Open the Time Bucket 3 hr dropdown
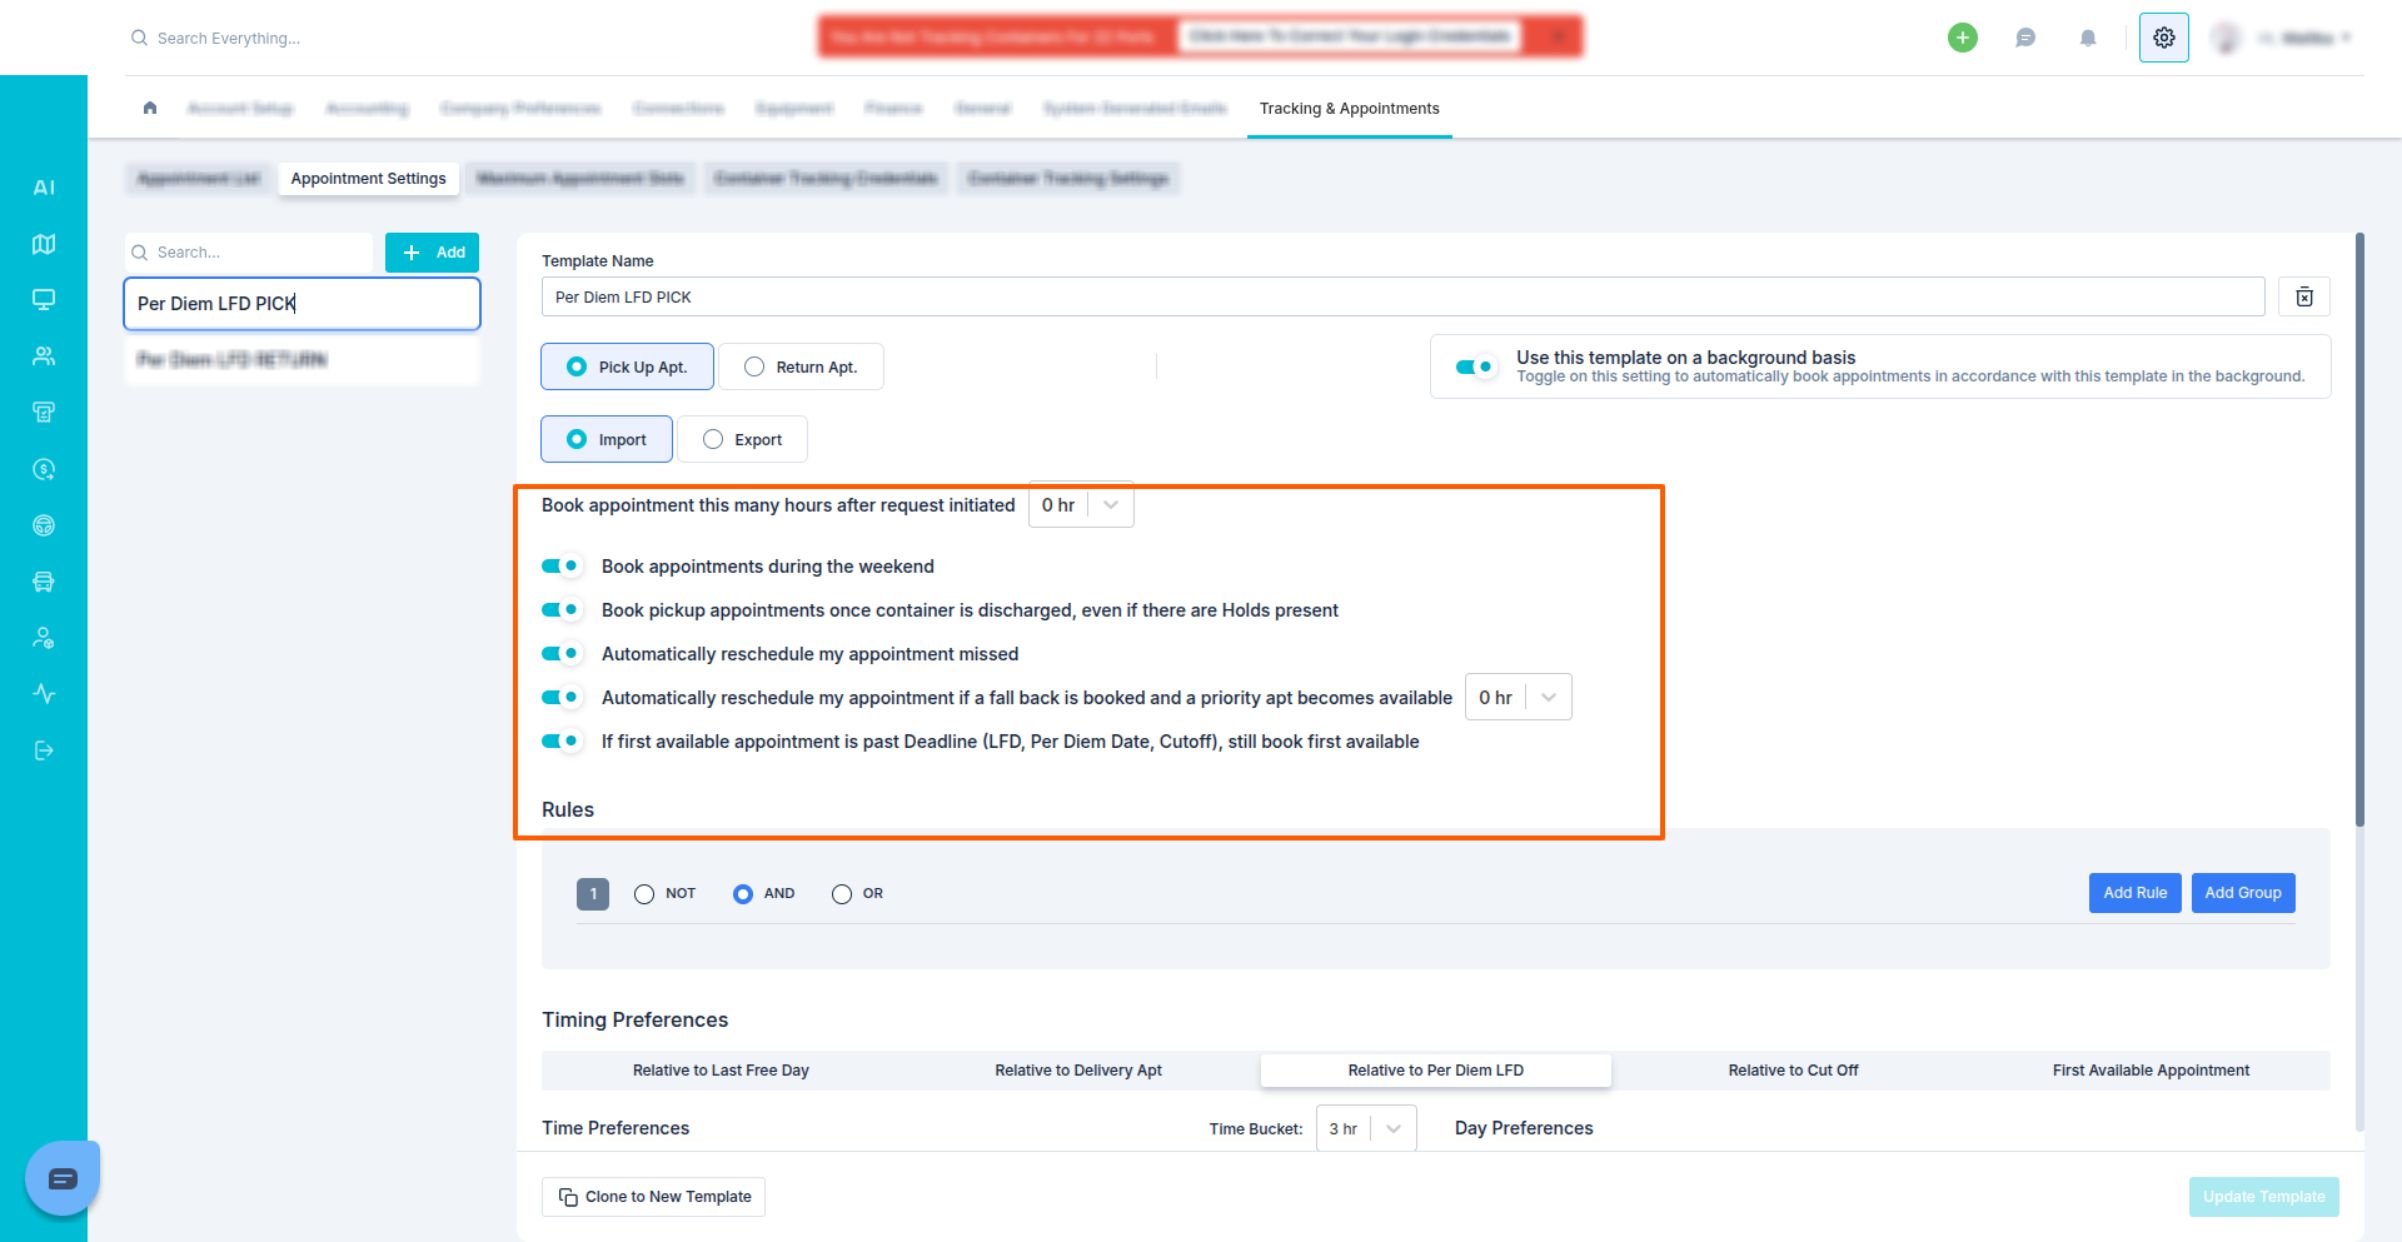 1365,1128
